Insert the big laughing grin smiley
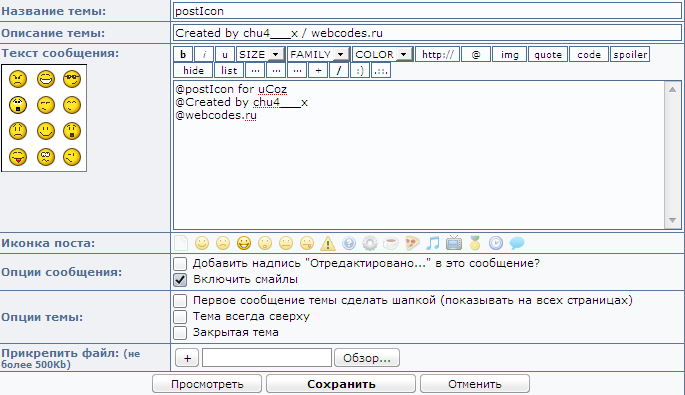 (x=46, y=79)
